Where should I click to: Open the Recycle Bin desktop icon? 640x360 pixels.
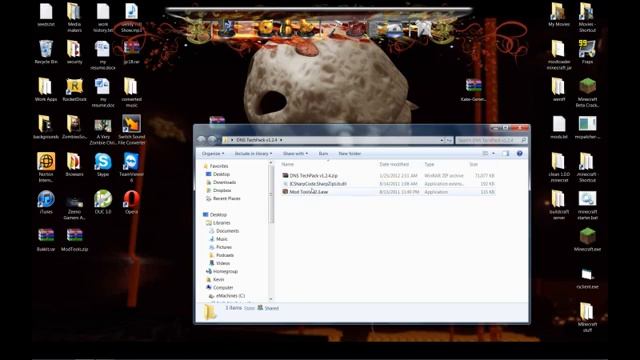[46, 52]
